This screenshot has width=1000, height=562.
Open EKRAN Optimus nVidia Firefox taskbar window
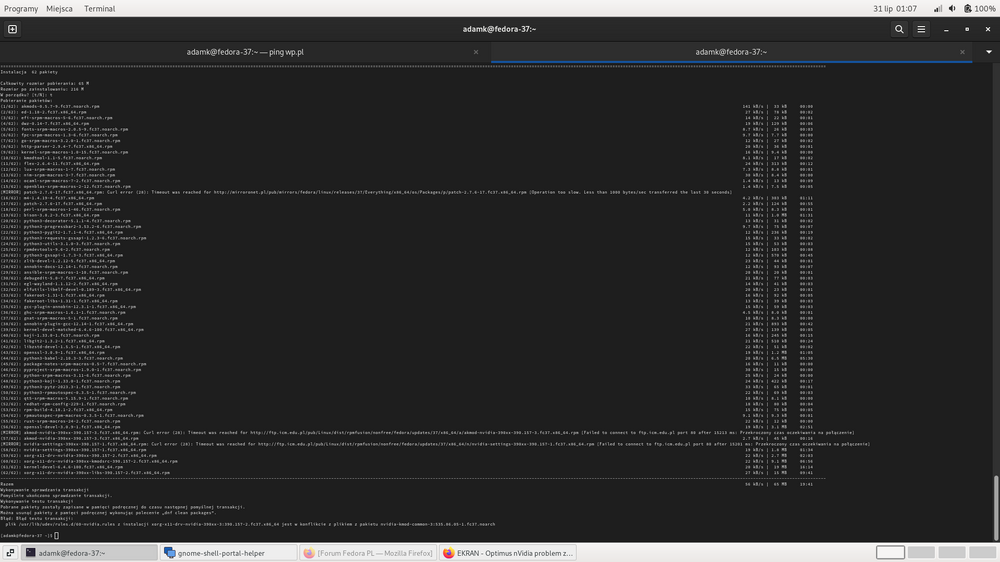pyautogui.click(x=508, y=552)
